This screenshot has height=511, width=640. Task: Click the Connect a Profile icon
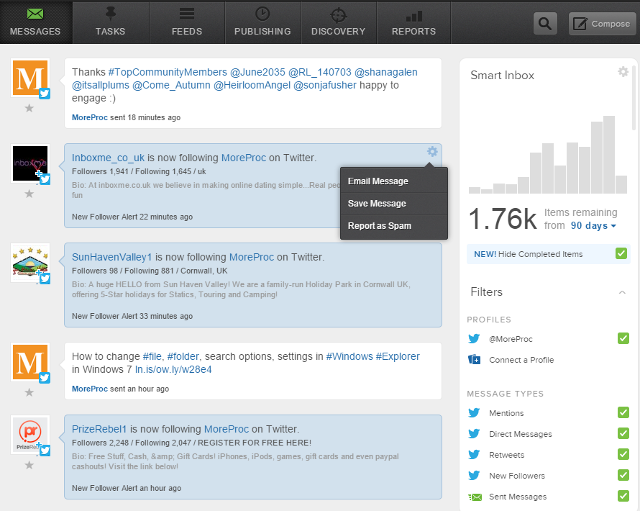tap(474, 360)
